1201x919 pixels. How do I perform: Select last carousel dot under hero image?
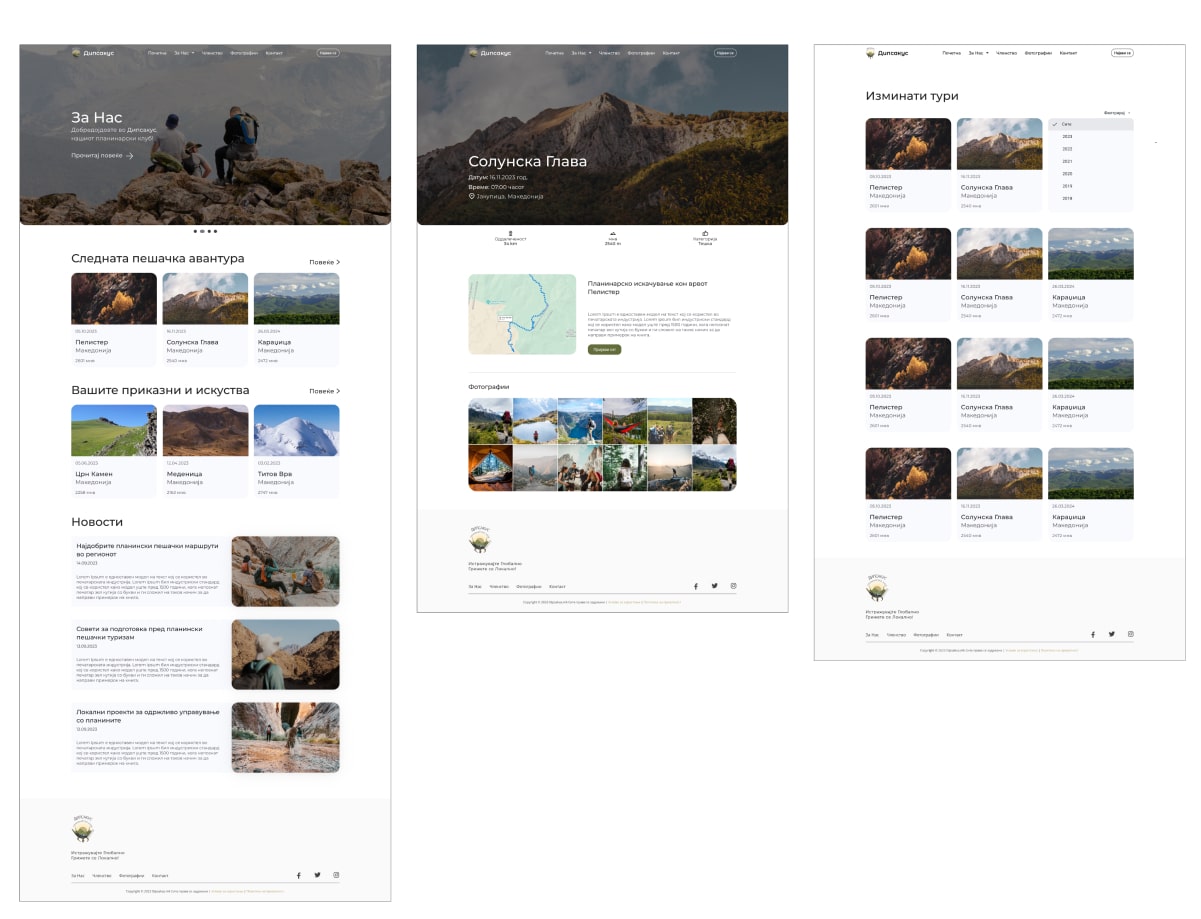click(x=215, y=231)
